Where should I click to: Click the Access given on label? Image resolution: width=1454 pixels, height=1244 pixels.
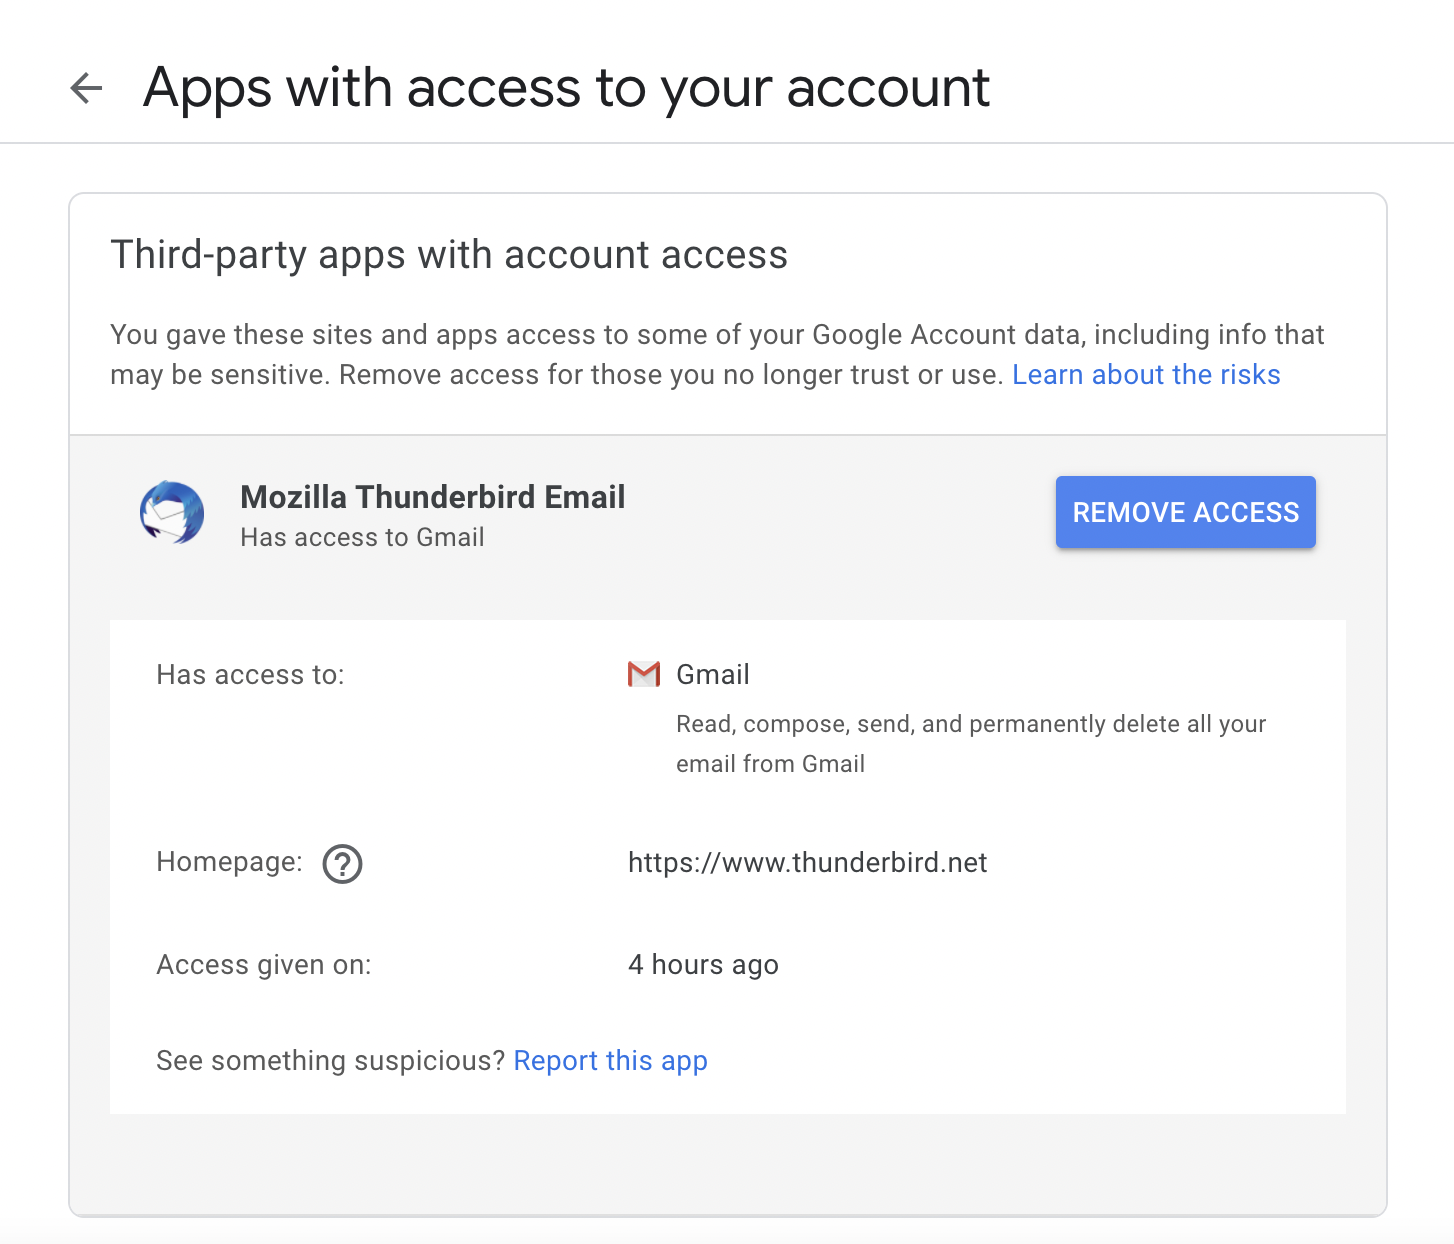click(264, 965)
